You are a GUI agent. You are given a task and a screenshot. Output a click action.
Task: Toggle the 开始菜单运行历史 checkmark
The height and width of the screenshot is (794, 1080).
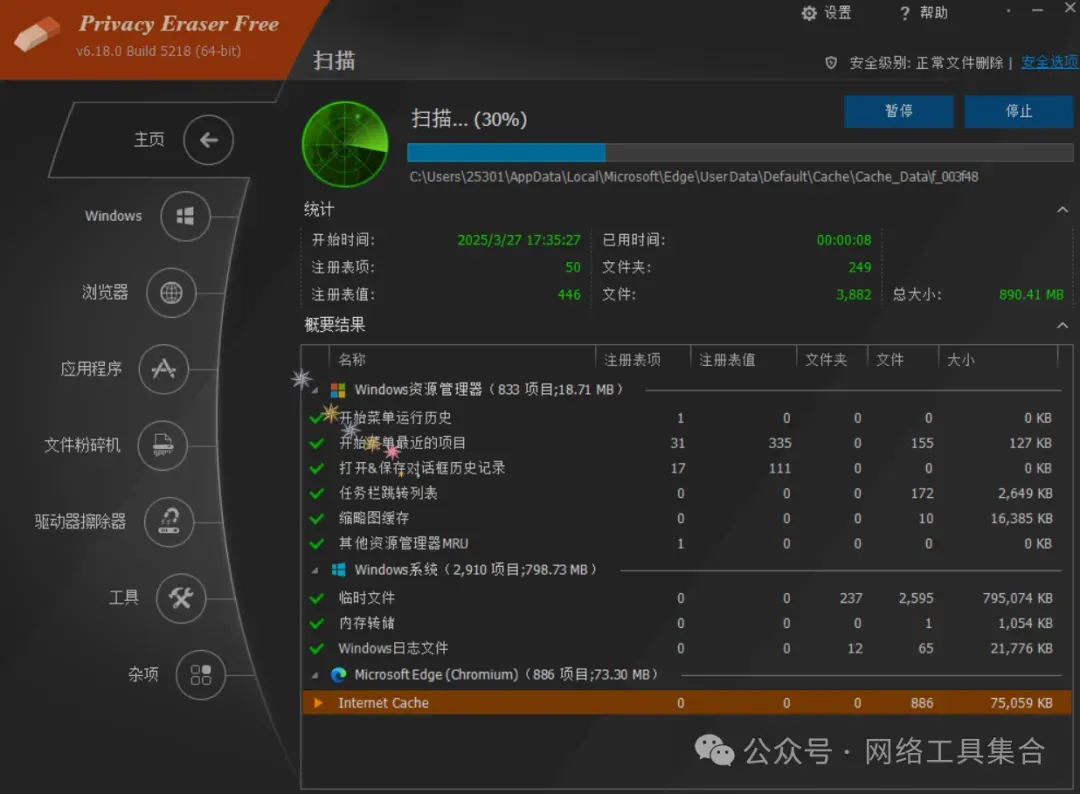click(317, 418)
